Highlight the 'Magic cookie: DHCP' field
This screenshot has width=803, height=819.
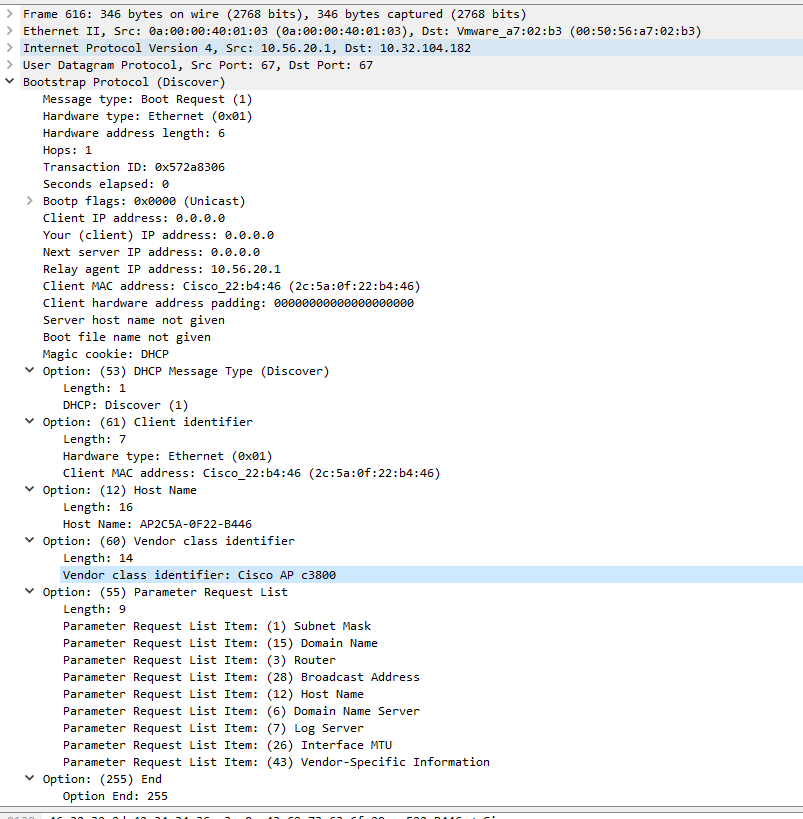106,354
